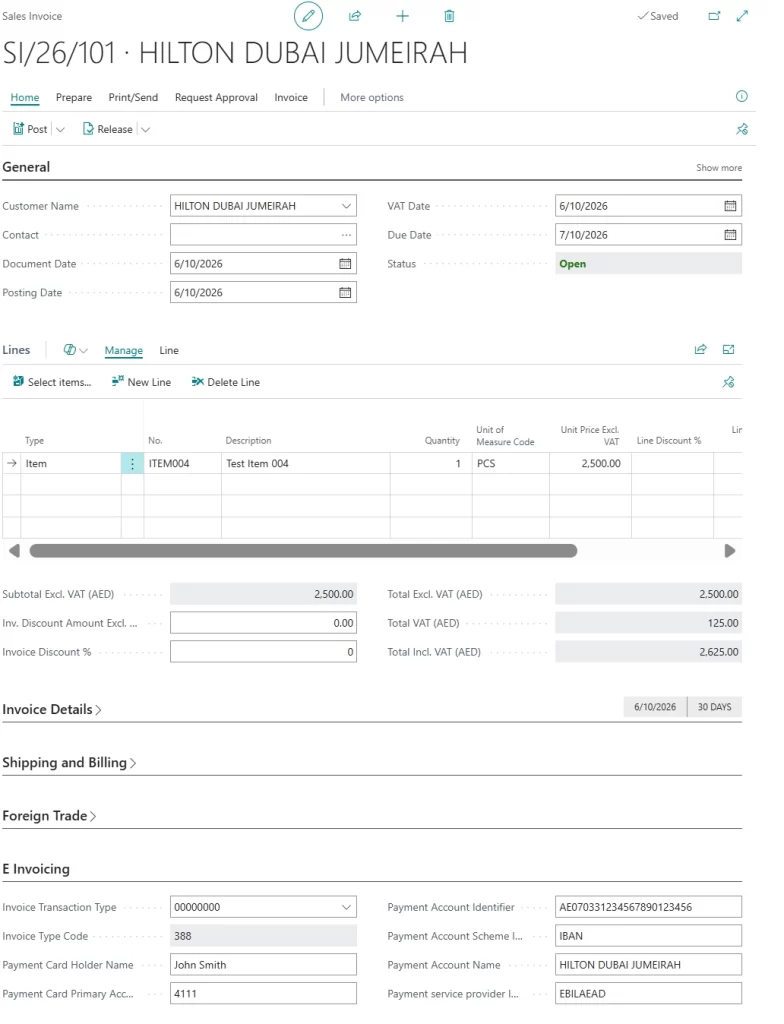Switch to the Prepare tab
The height and width of the screenshot is (1024, 784).
pos(74,97)
